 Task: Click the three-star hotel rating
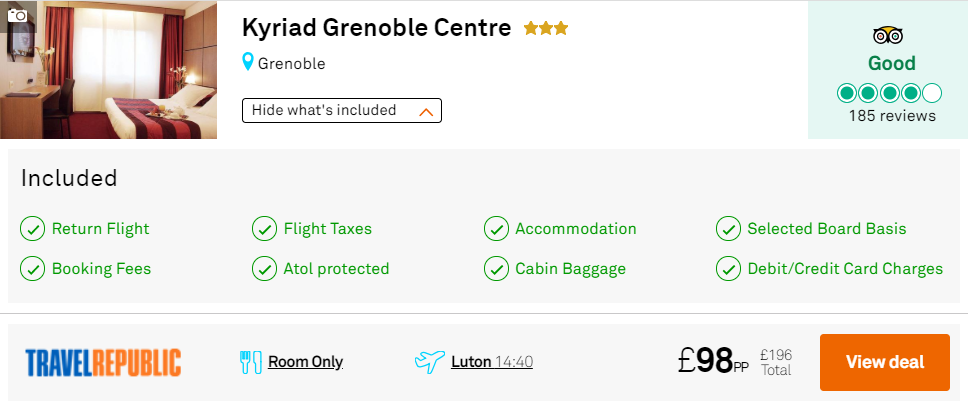point(546,28)
